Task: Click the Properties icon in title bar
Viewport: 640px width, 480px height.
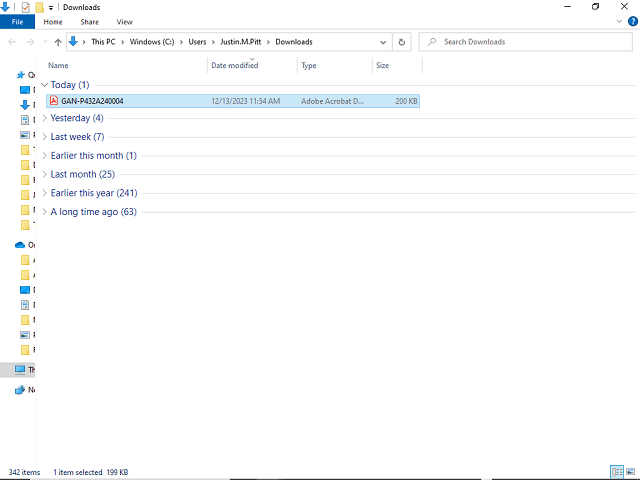Action: (26, 7)
